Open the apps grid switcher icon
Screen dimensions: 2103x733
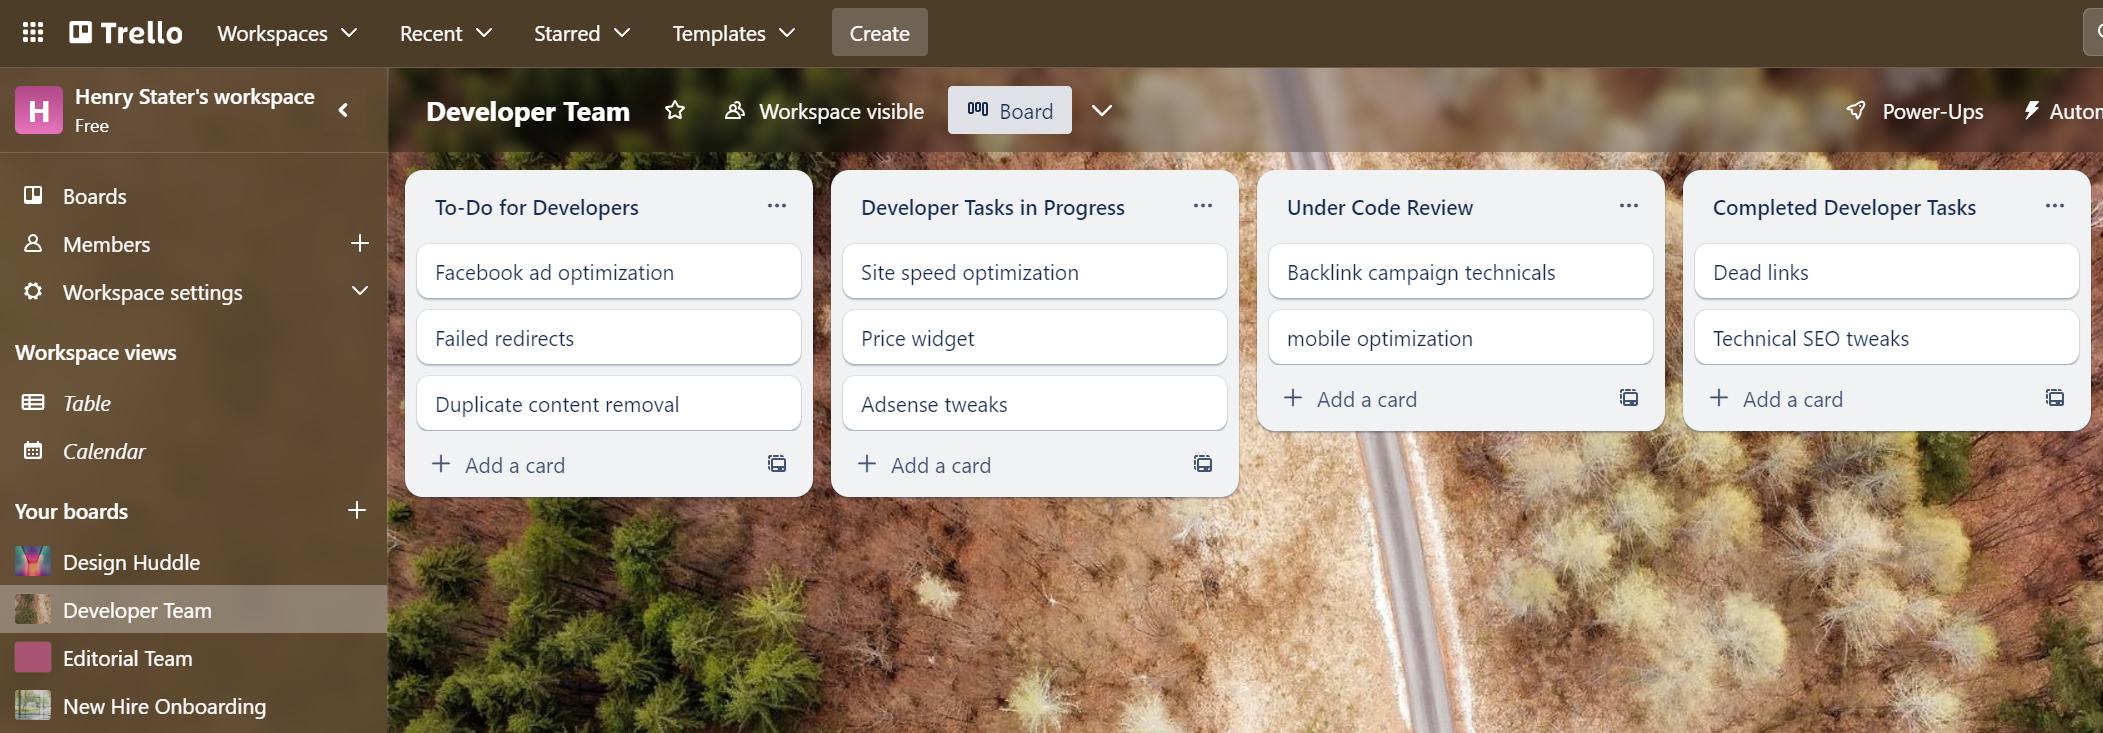33,33
